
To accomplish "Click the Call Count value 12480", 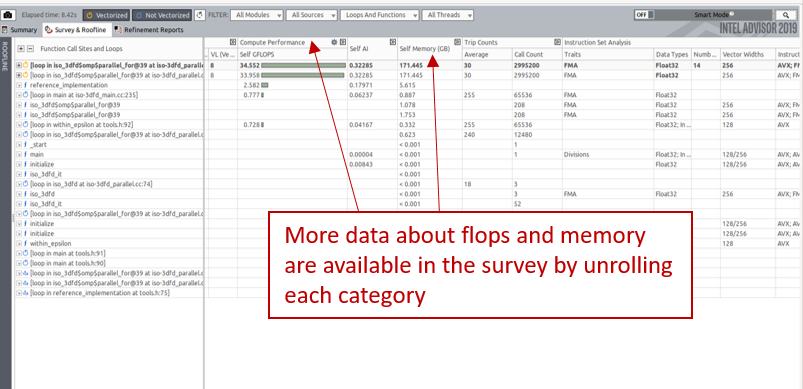I will (x=523, y=135).
